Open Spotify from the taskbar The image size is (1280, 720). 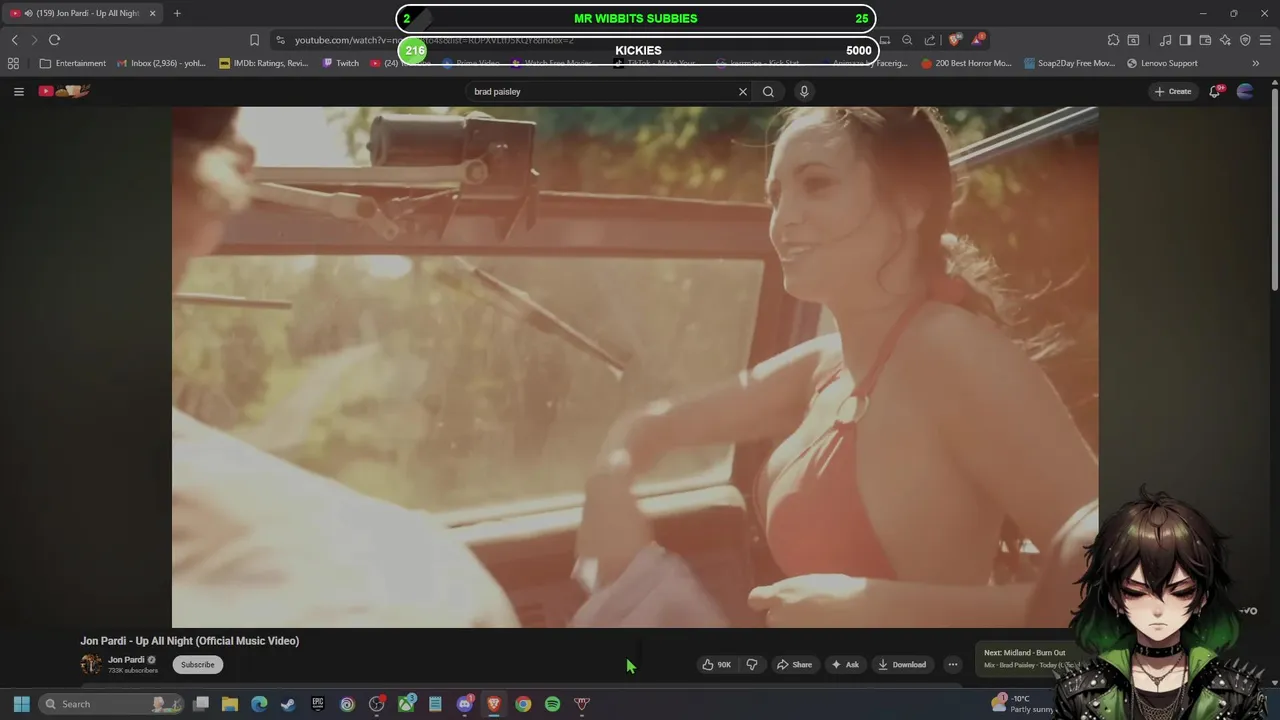pyautogui.click(x=552, y=704)
